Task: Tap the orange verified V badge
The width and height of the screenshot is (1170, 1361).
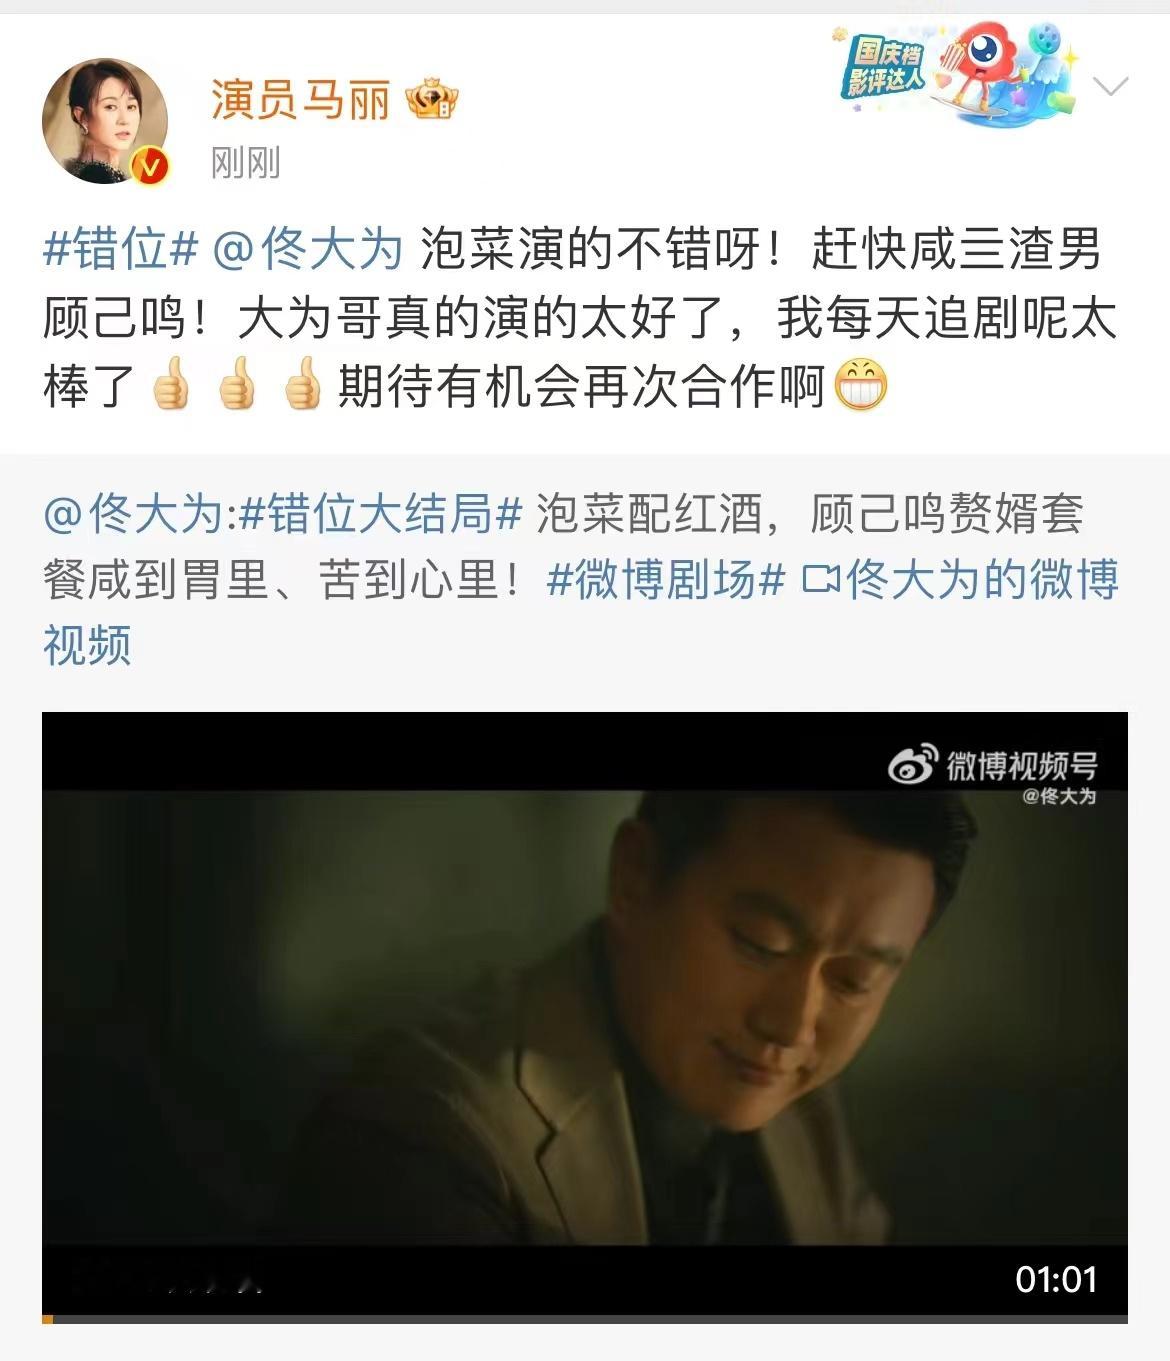Action: pyautogui.click(x=150, y=166)
